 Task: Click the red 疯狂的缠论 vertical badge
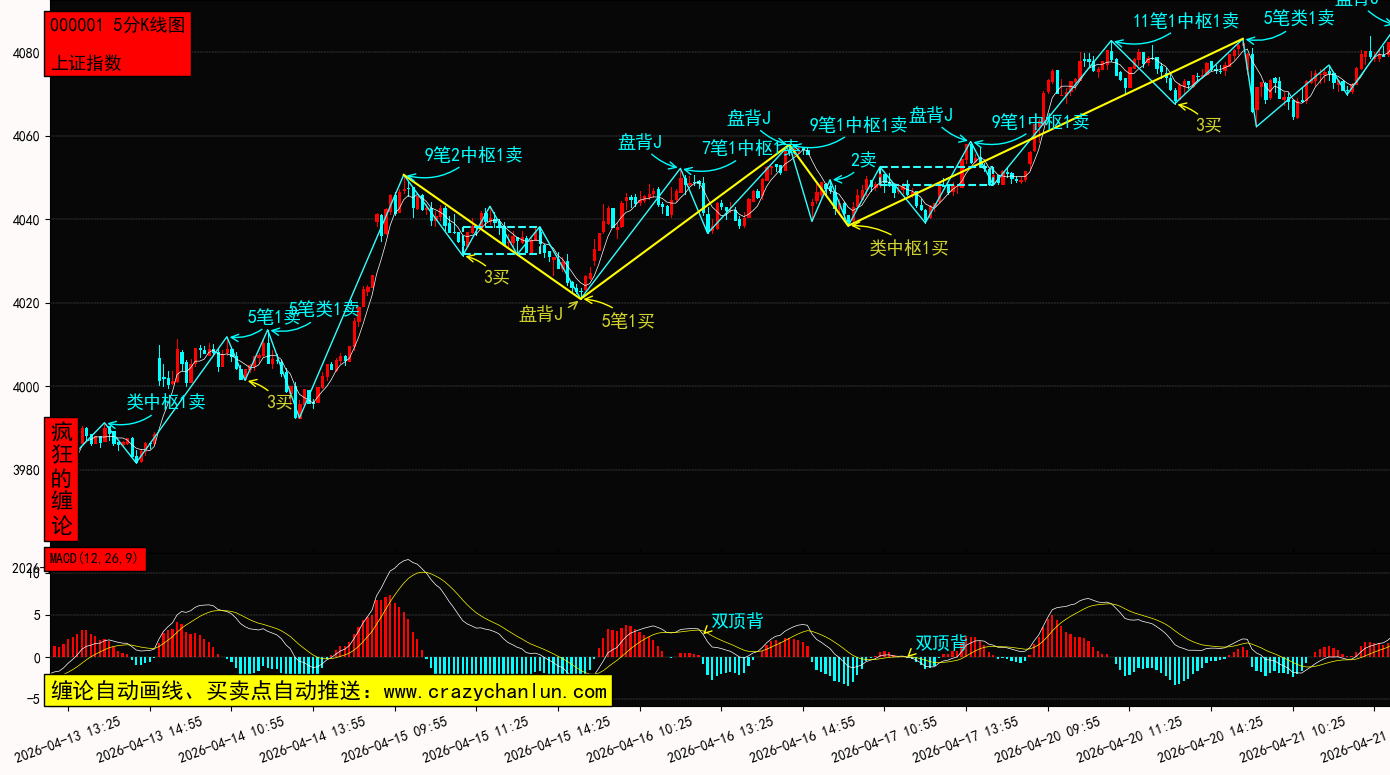point(62,479)
